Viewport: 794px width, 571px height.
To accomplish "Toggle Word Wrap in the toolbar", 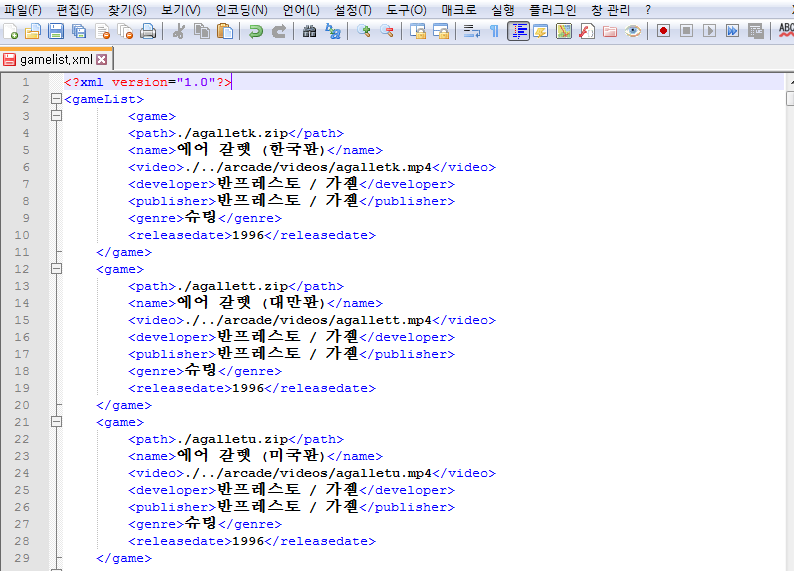I will (471, 31).
